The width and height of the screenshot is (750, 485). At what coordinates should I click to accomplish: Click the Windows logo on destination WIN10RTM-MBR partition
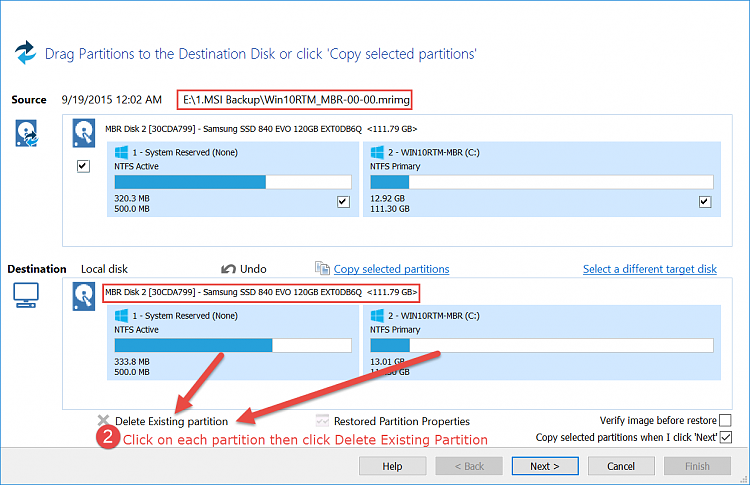tap(377, 316)
